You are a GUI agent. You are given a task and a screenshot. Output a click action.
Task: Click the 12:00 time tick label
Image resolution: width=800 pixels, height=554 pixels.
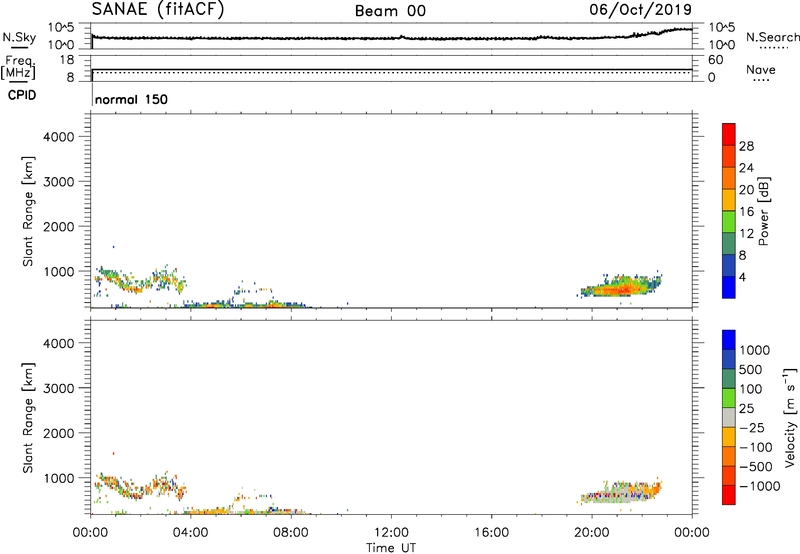pyautogui.click(x=391, y=533)
